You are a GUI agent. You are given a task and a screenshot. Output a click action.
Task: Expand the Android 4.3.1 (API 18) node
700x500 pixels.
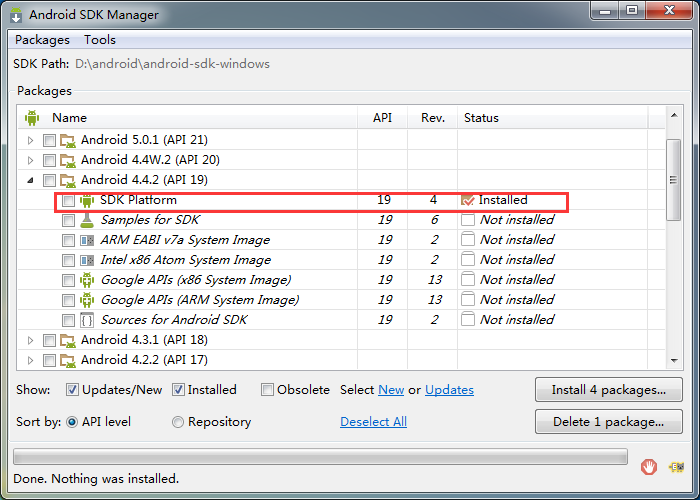coord(30,340)
